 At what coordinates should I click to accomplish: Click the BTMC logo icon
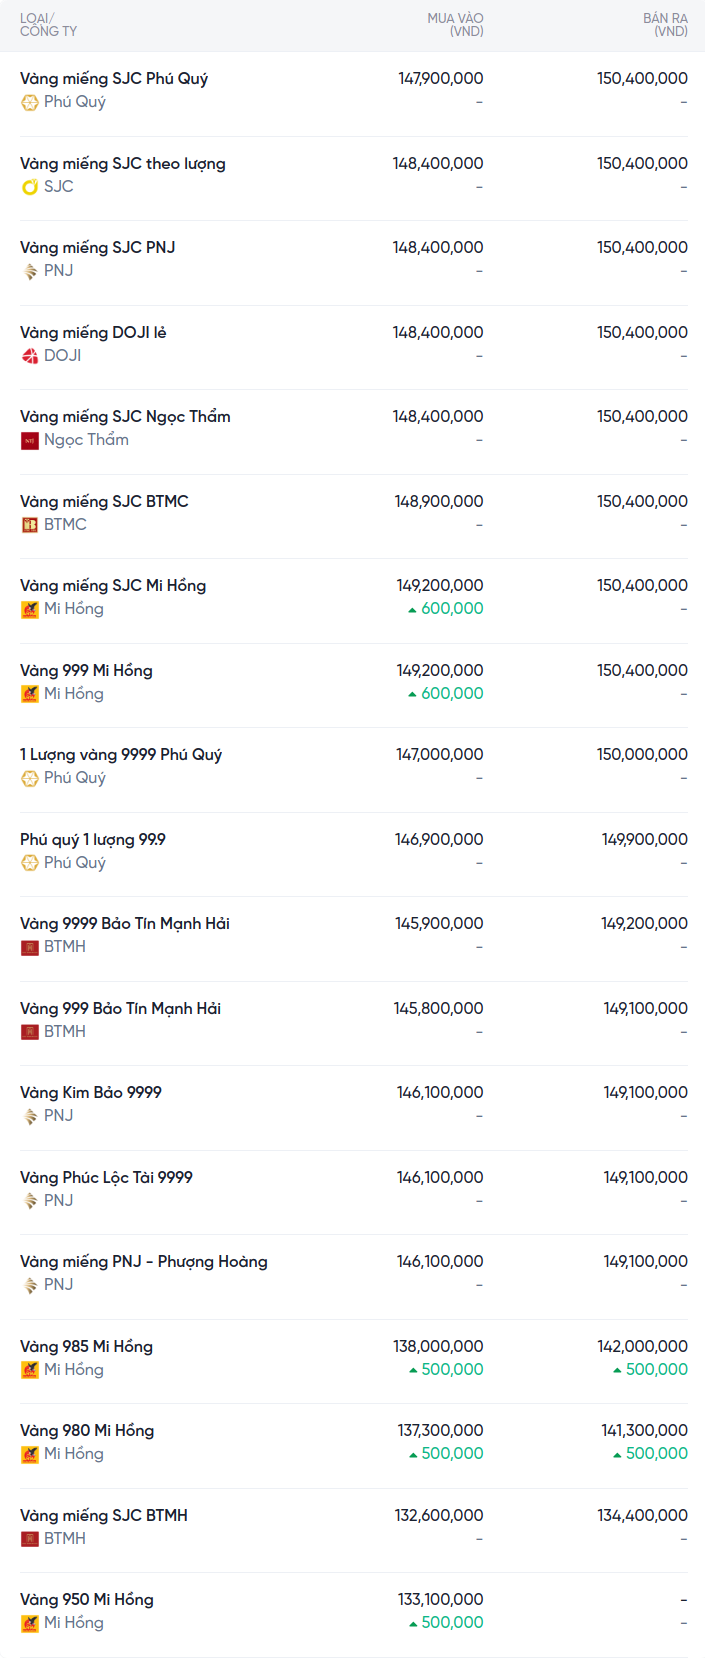point(30,525)
